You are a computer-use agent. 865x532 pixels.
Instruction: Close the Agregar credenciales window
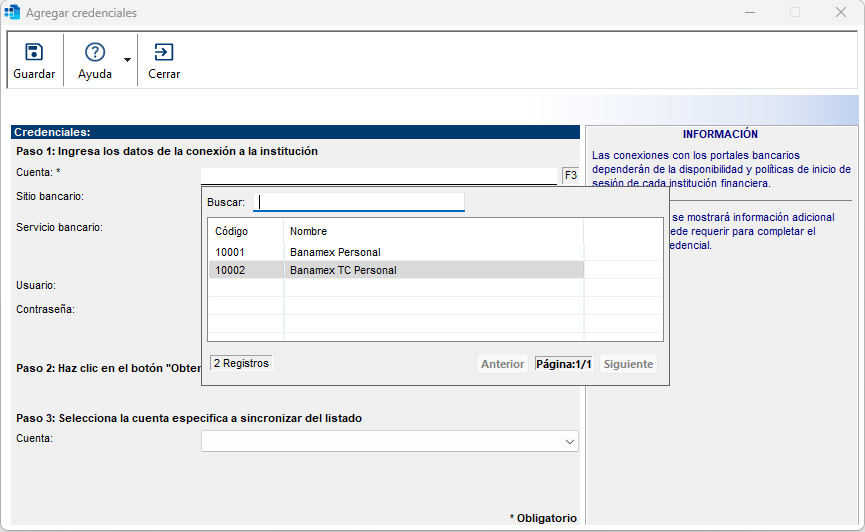coord(841,13)
